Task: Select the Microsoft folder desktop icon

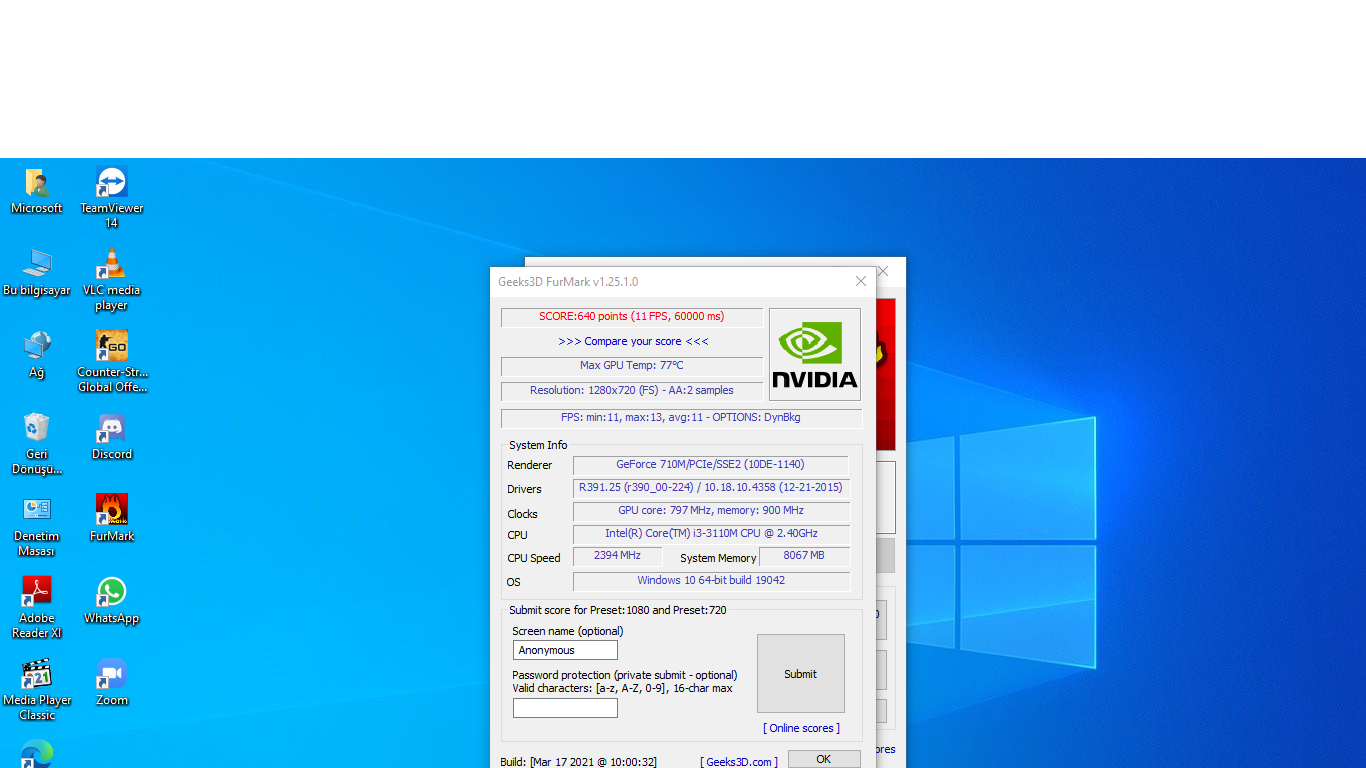Action: pyautogui.click(x=37, y=191)
